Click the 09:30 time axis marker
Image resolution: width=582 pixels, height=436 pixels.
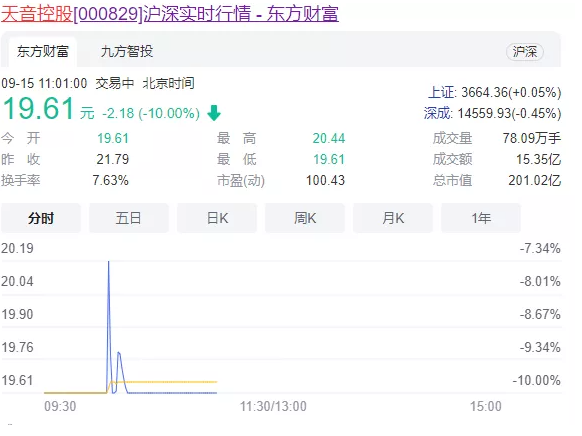coord(60,406)
